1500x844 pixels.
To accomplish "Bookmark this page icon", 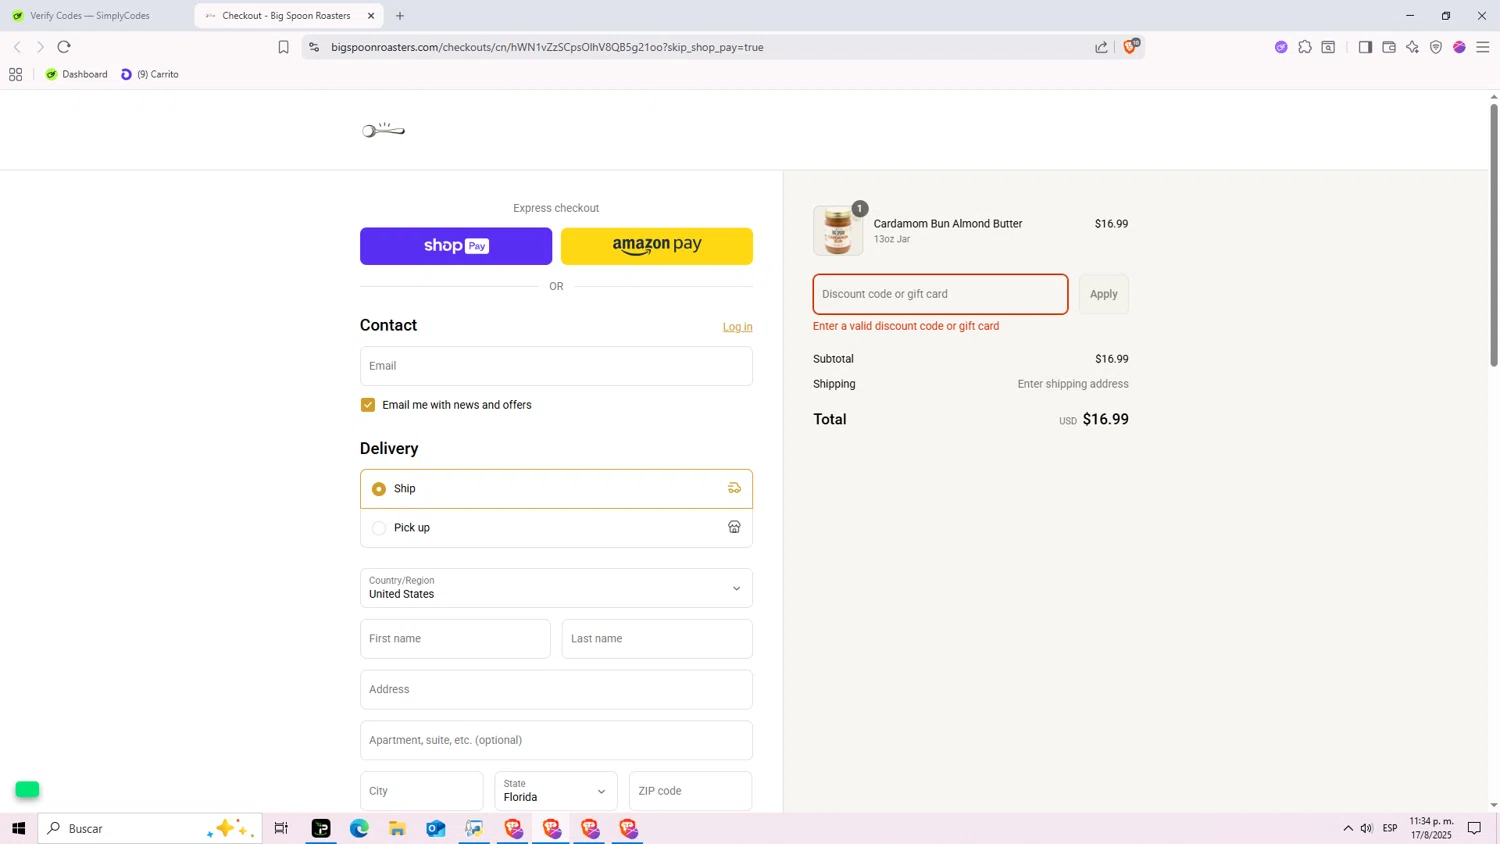I will 283,47.
